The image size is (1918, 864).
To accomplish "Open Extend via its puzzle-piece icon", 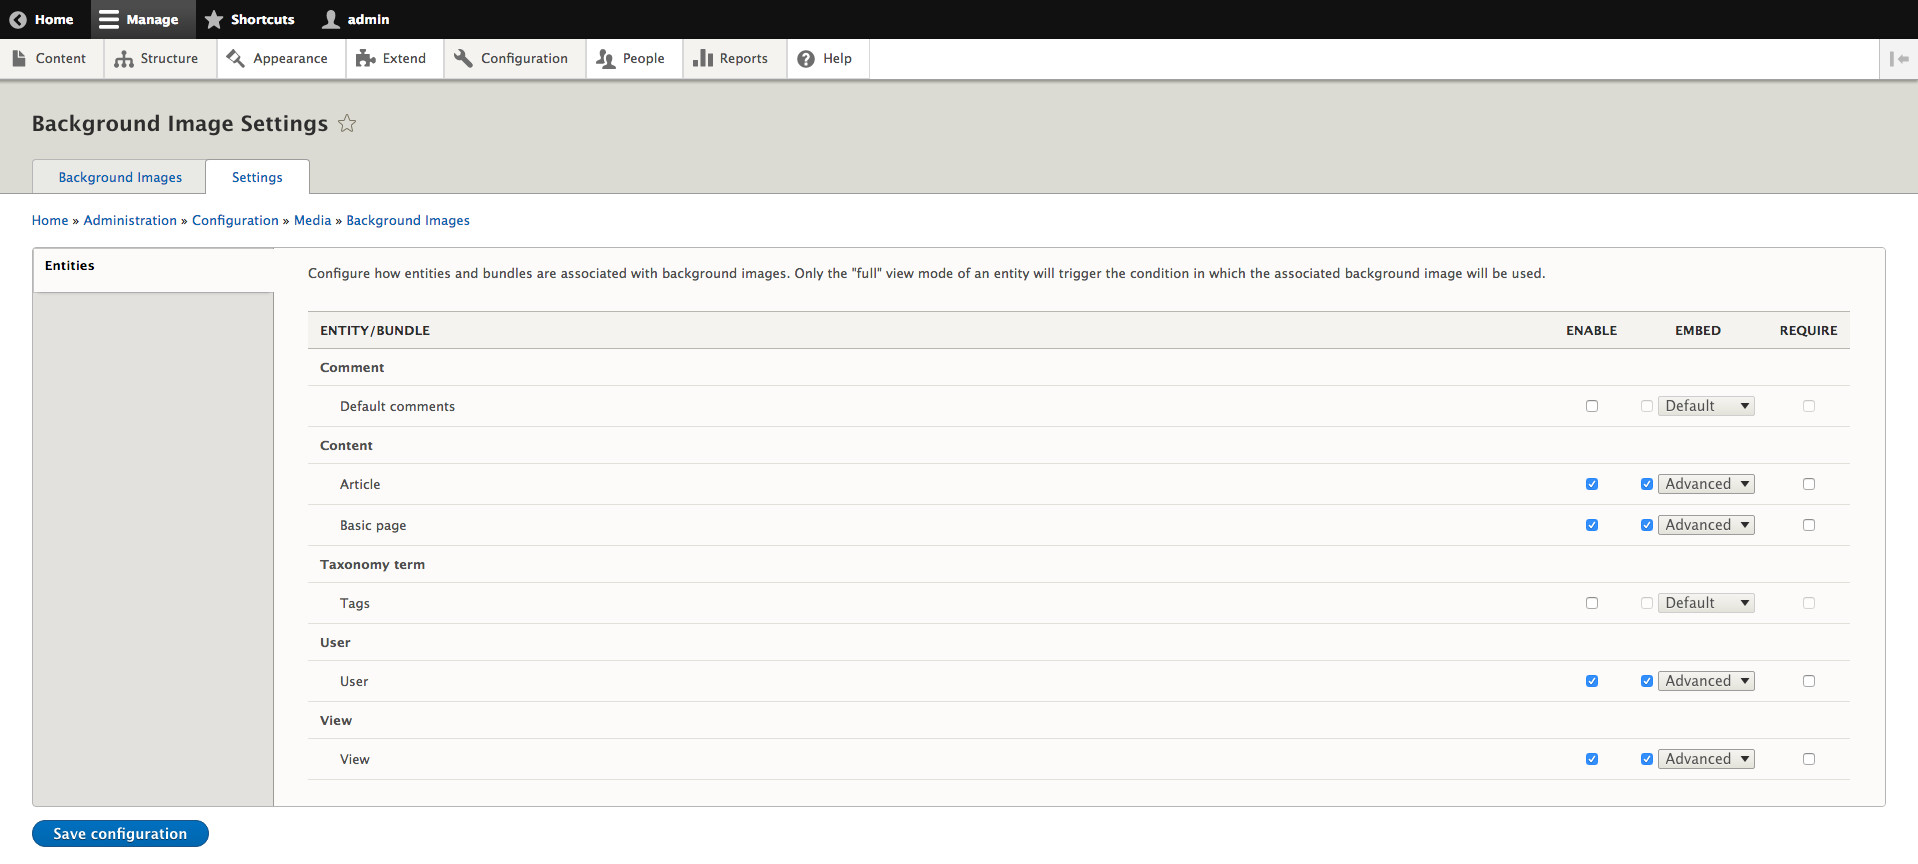I will click(x=365, y=59).
